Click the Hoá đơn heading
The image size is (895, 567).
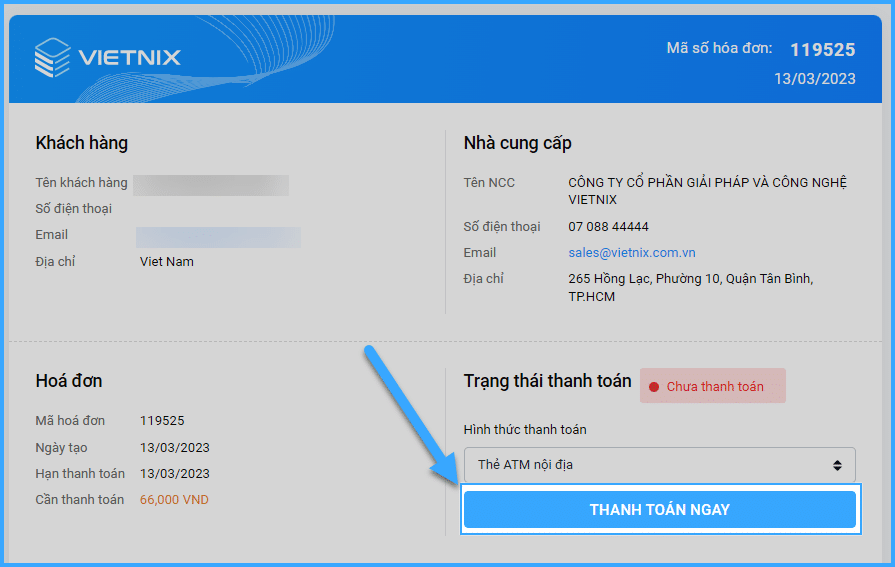[x=69, y=381]
